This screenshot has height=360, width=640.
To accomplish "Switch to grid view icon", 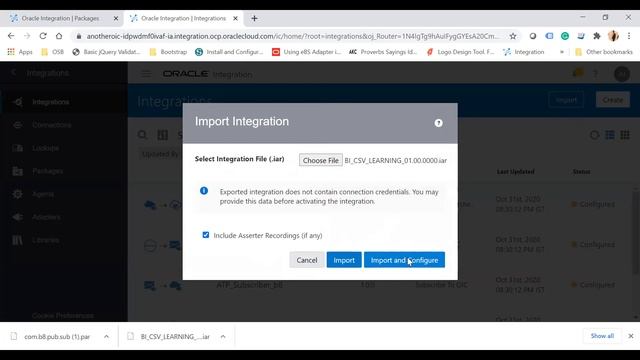I will (x=625, y=135).
